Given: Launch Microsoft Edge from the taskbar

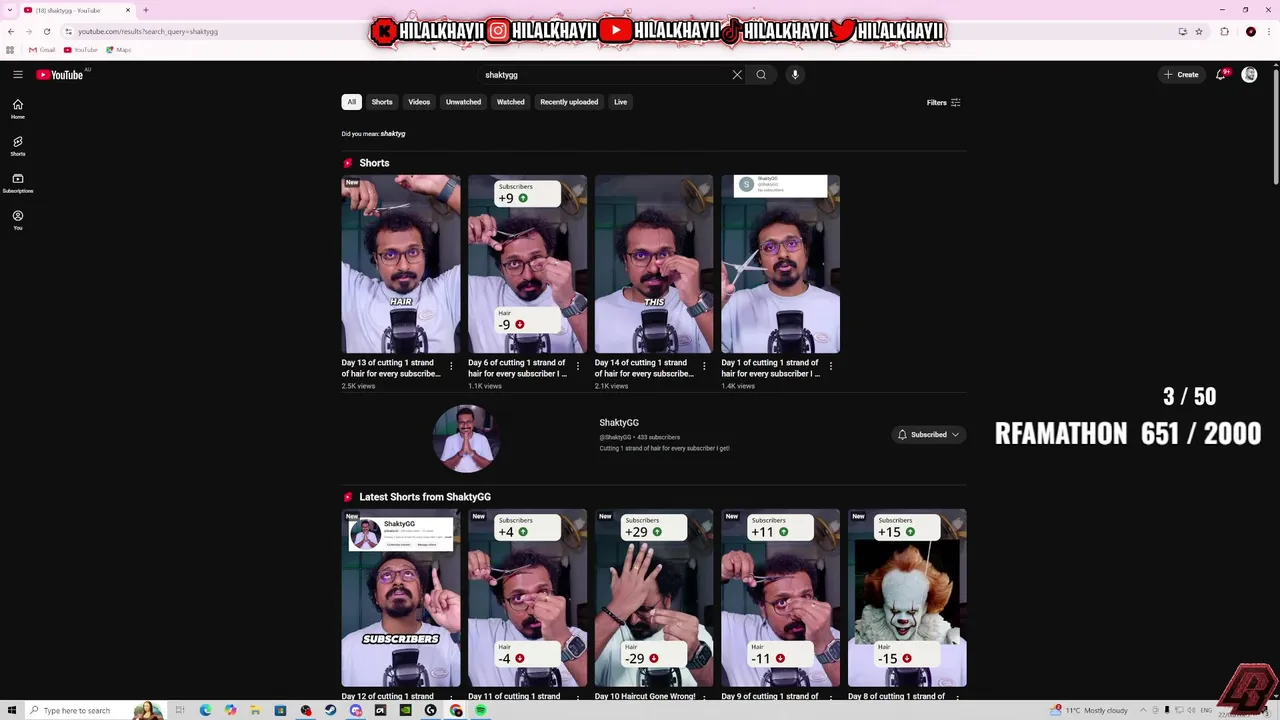Looking at the screenshot, I should [205, 710].
